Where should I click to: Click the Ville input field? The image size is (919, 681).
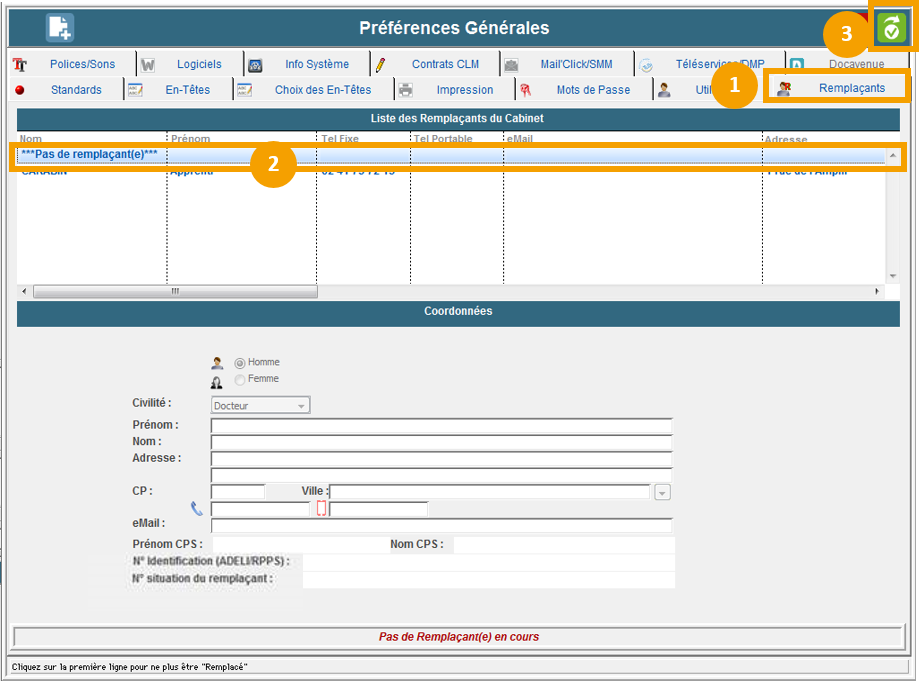coord(491,492)
